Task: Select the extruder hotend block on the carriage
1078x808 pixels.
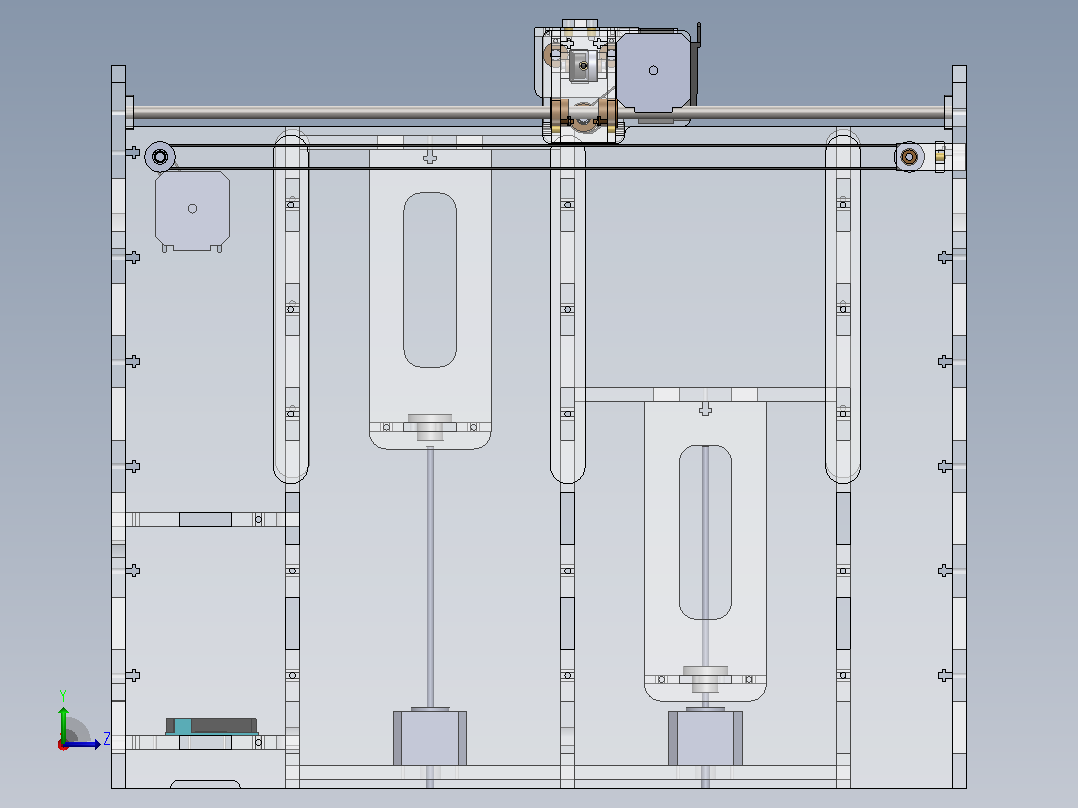Action: [x=583, y=66]
